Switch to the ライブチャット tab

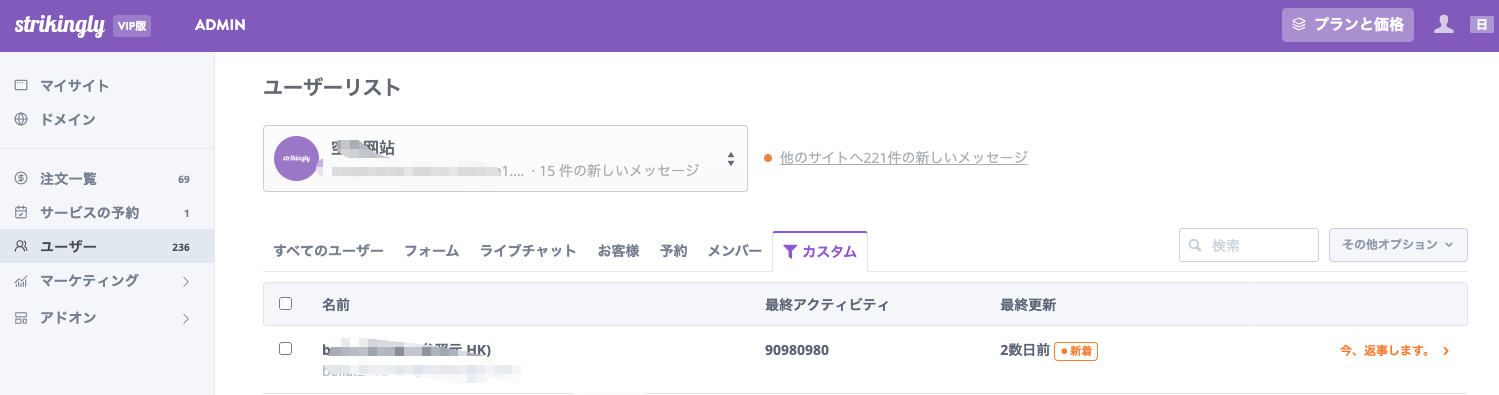[x=528, y=251]
